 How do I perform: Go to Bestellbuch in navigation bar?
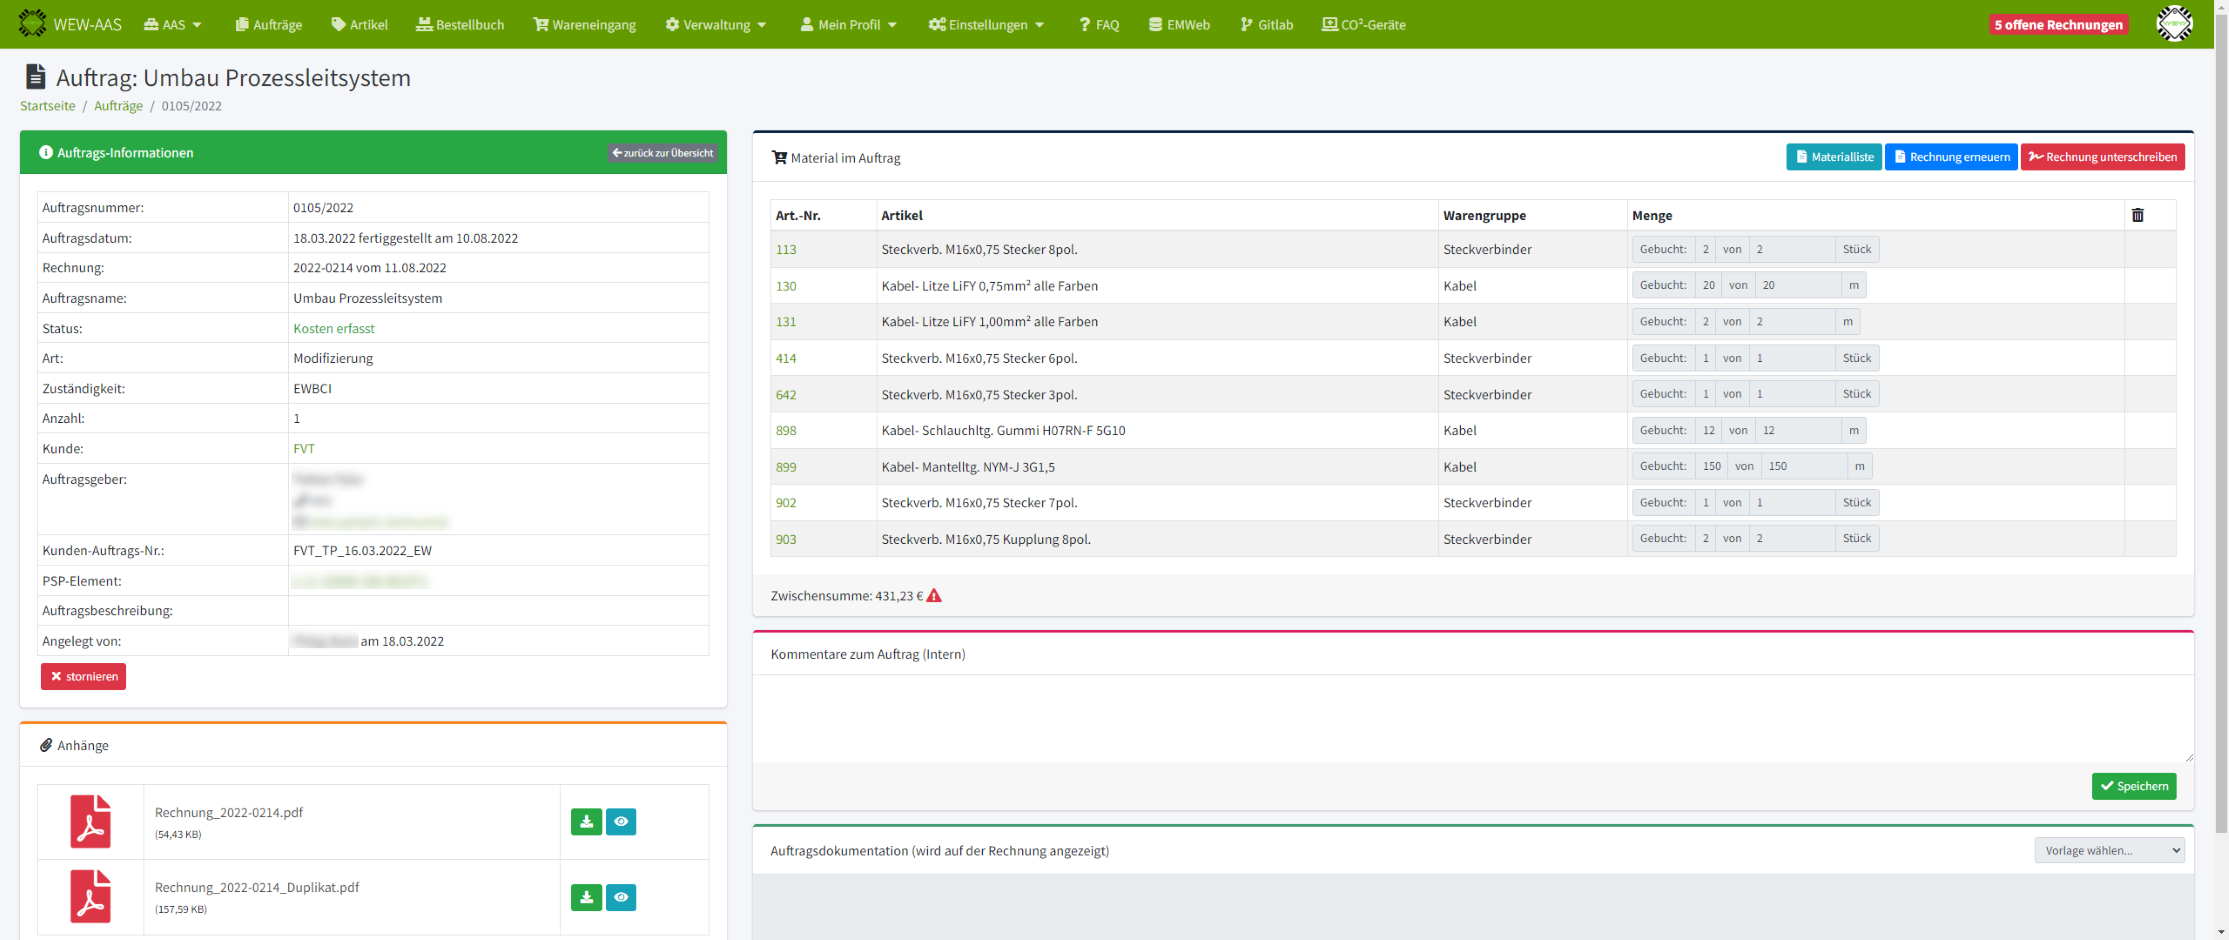point(460,24)
